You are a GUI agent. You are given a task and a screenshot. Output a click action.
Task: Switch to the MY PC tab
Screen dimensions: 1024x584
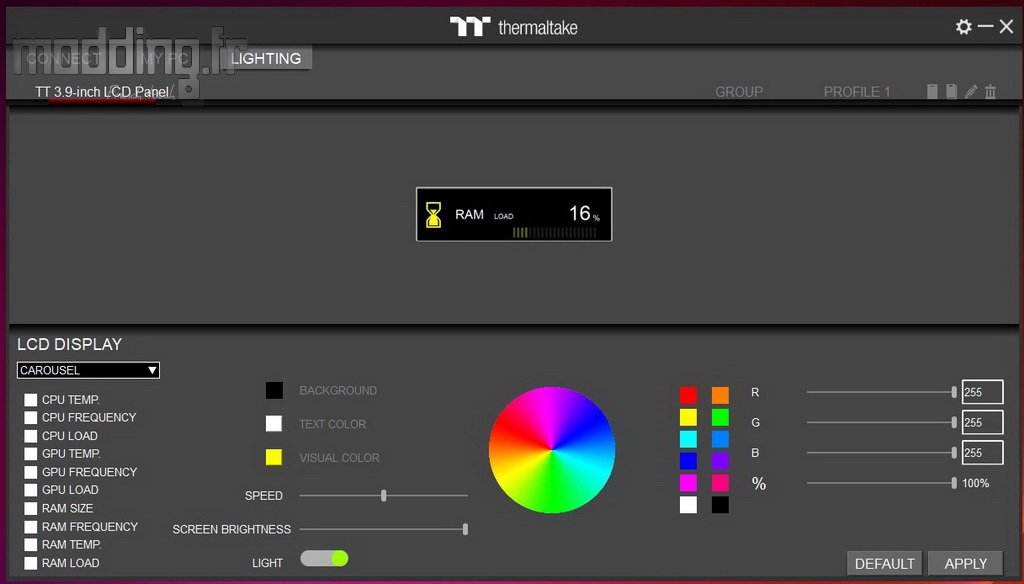tap(165, 58)
